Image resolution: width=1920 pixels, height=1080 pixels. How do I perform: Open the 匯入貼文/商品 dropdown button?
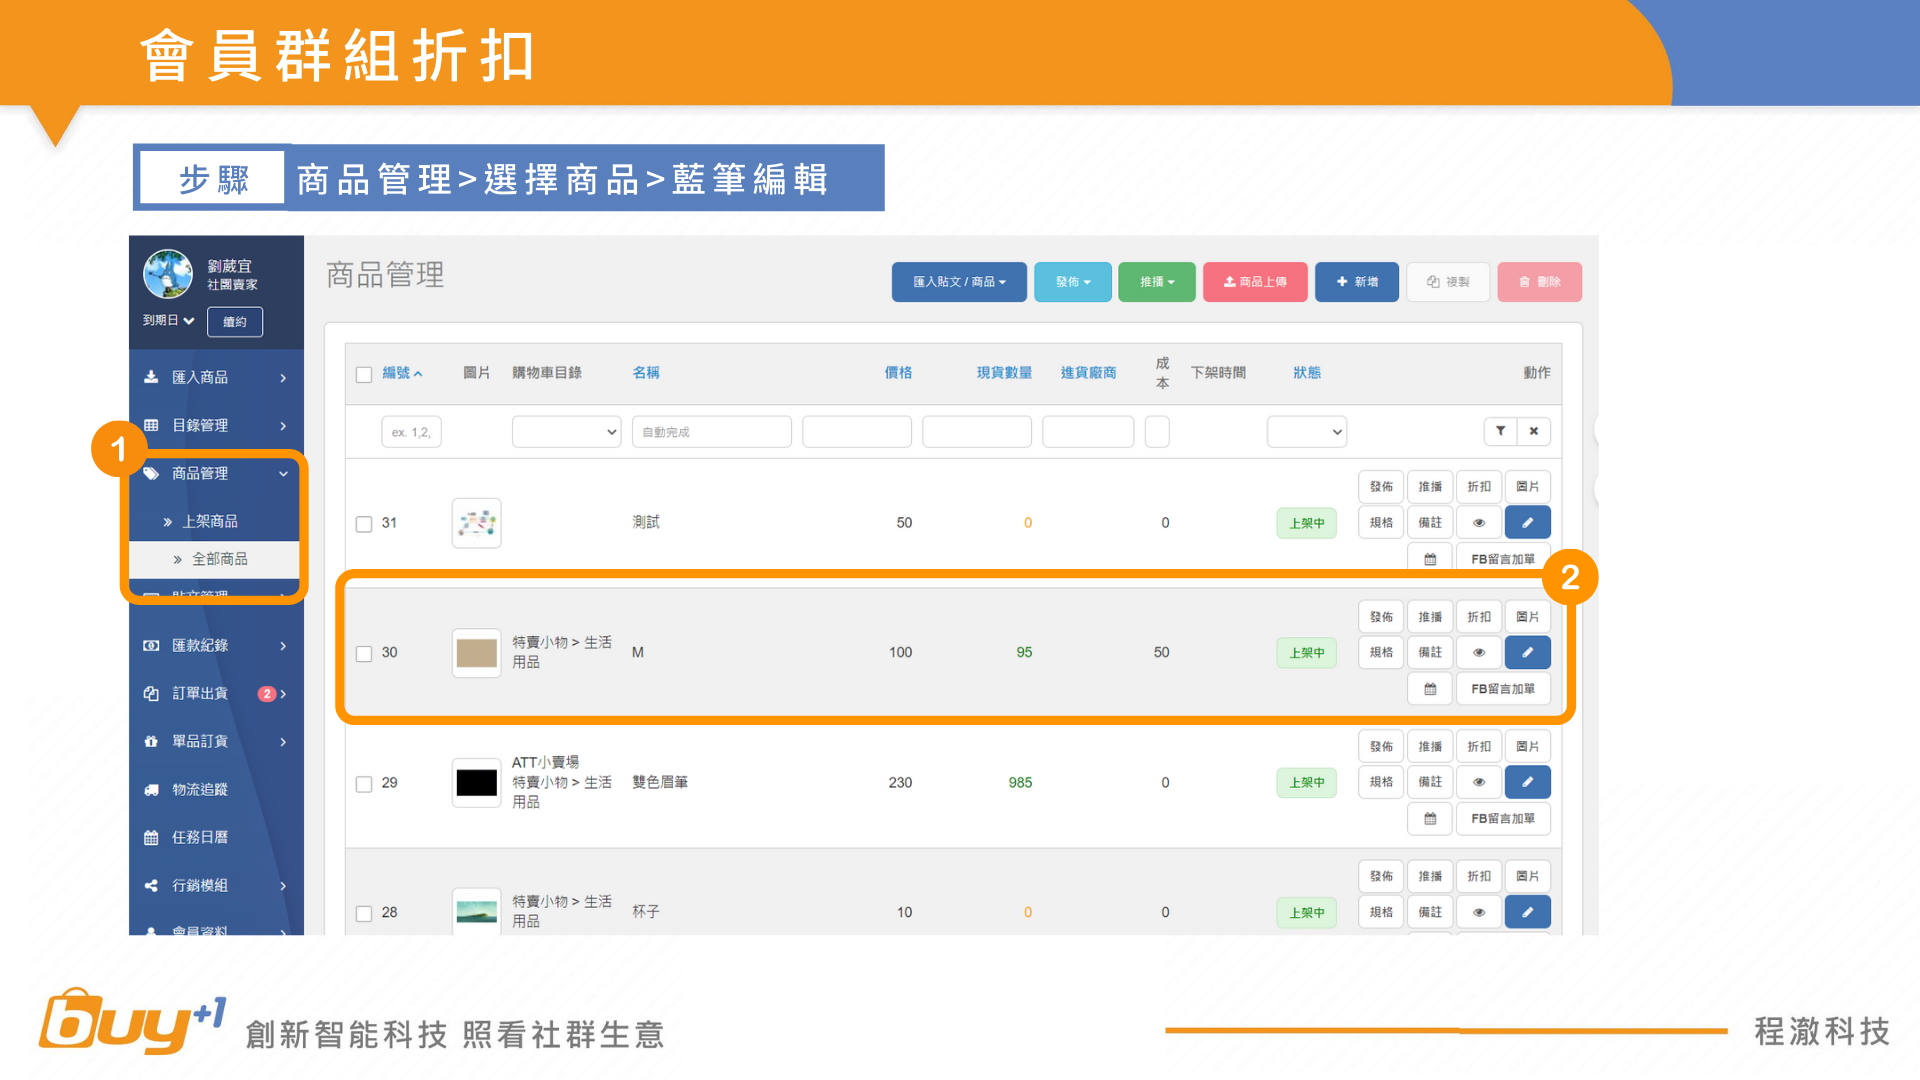point(958,282)
